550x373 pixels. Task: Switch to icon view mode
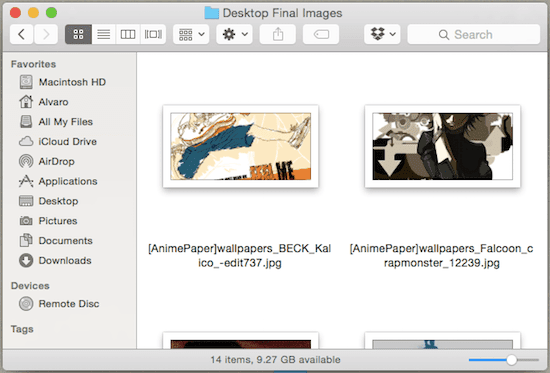point(79,34)
